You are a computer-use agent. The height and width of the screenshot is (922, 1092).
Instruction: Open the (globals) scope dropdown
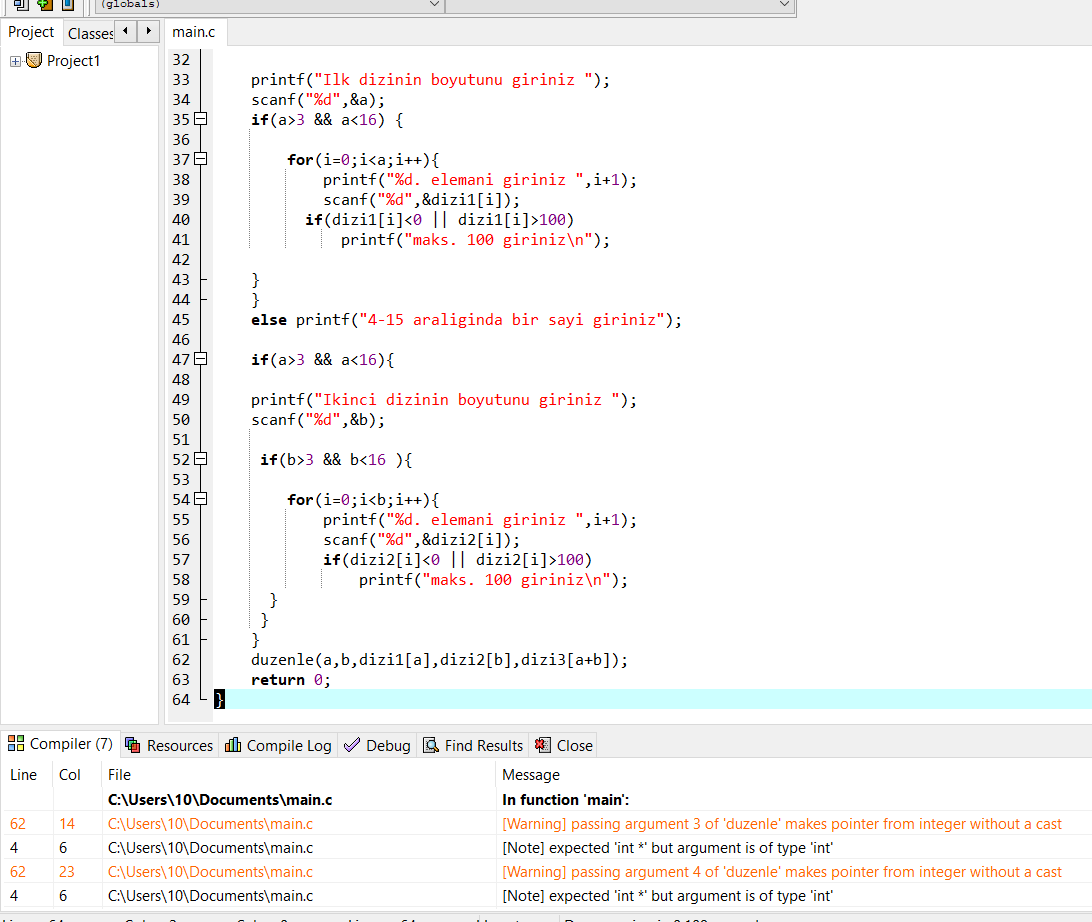tap(269, 5)
